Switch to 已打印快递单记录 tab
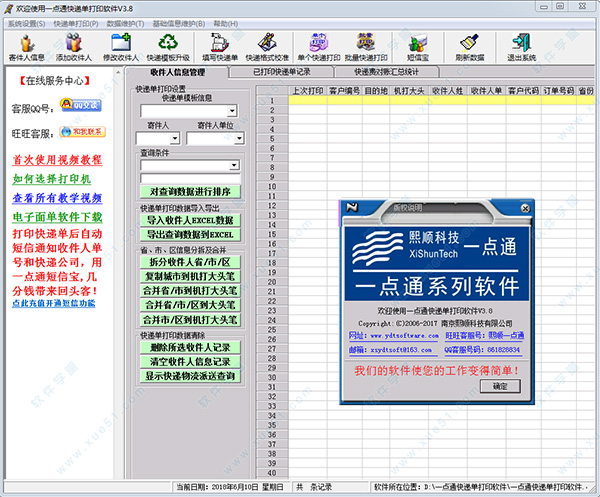This screenshot has height=497, width=600. (282, 72)
